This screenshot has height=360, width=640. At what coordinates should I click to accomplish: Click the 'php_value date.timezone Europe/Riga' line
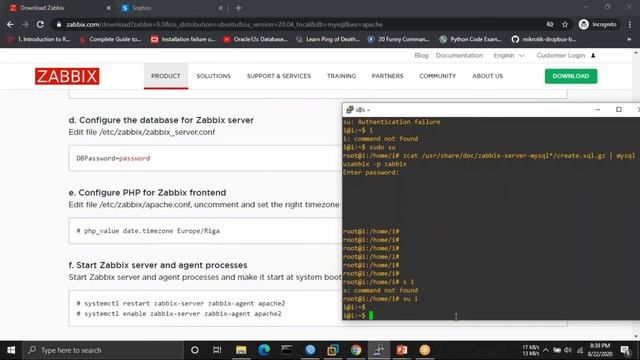148,231
